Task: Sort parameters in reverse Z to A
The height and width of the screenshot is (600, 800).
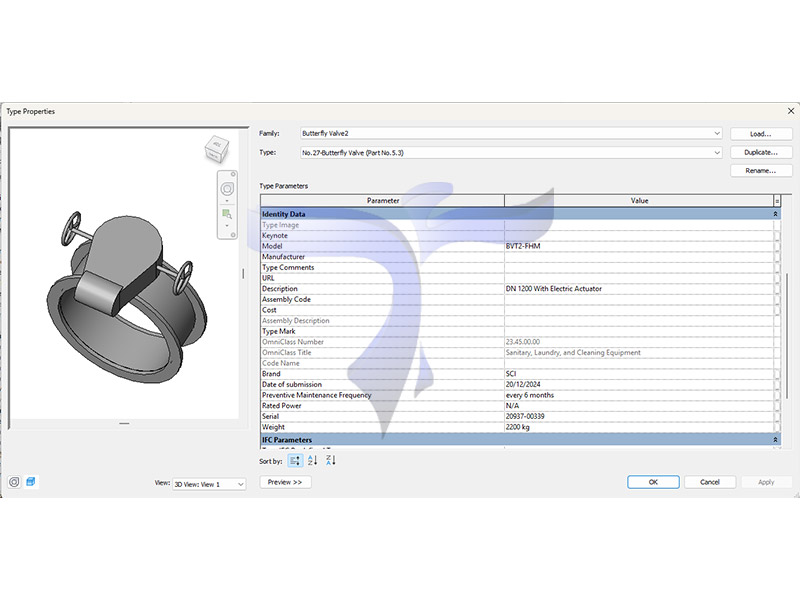Action: [331, 460]
